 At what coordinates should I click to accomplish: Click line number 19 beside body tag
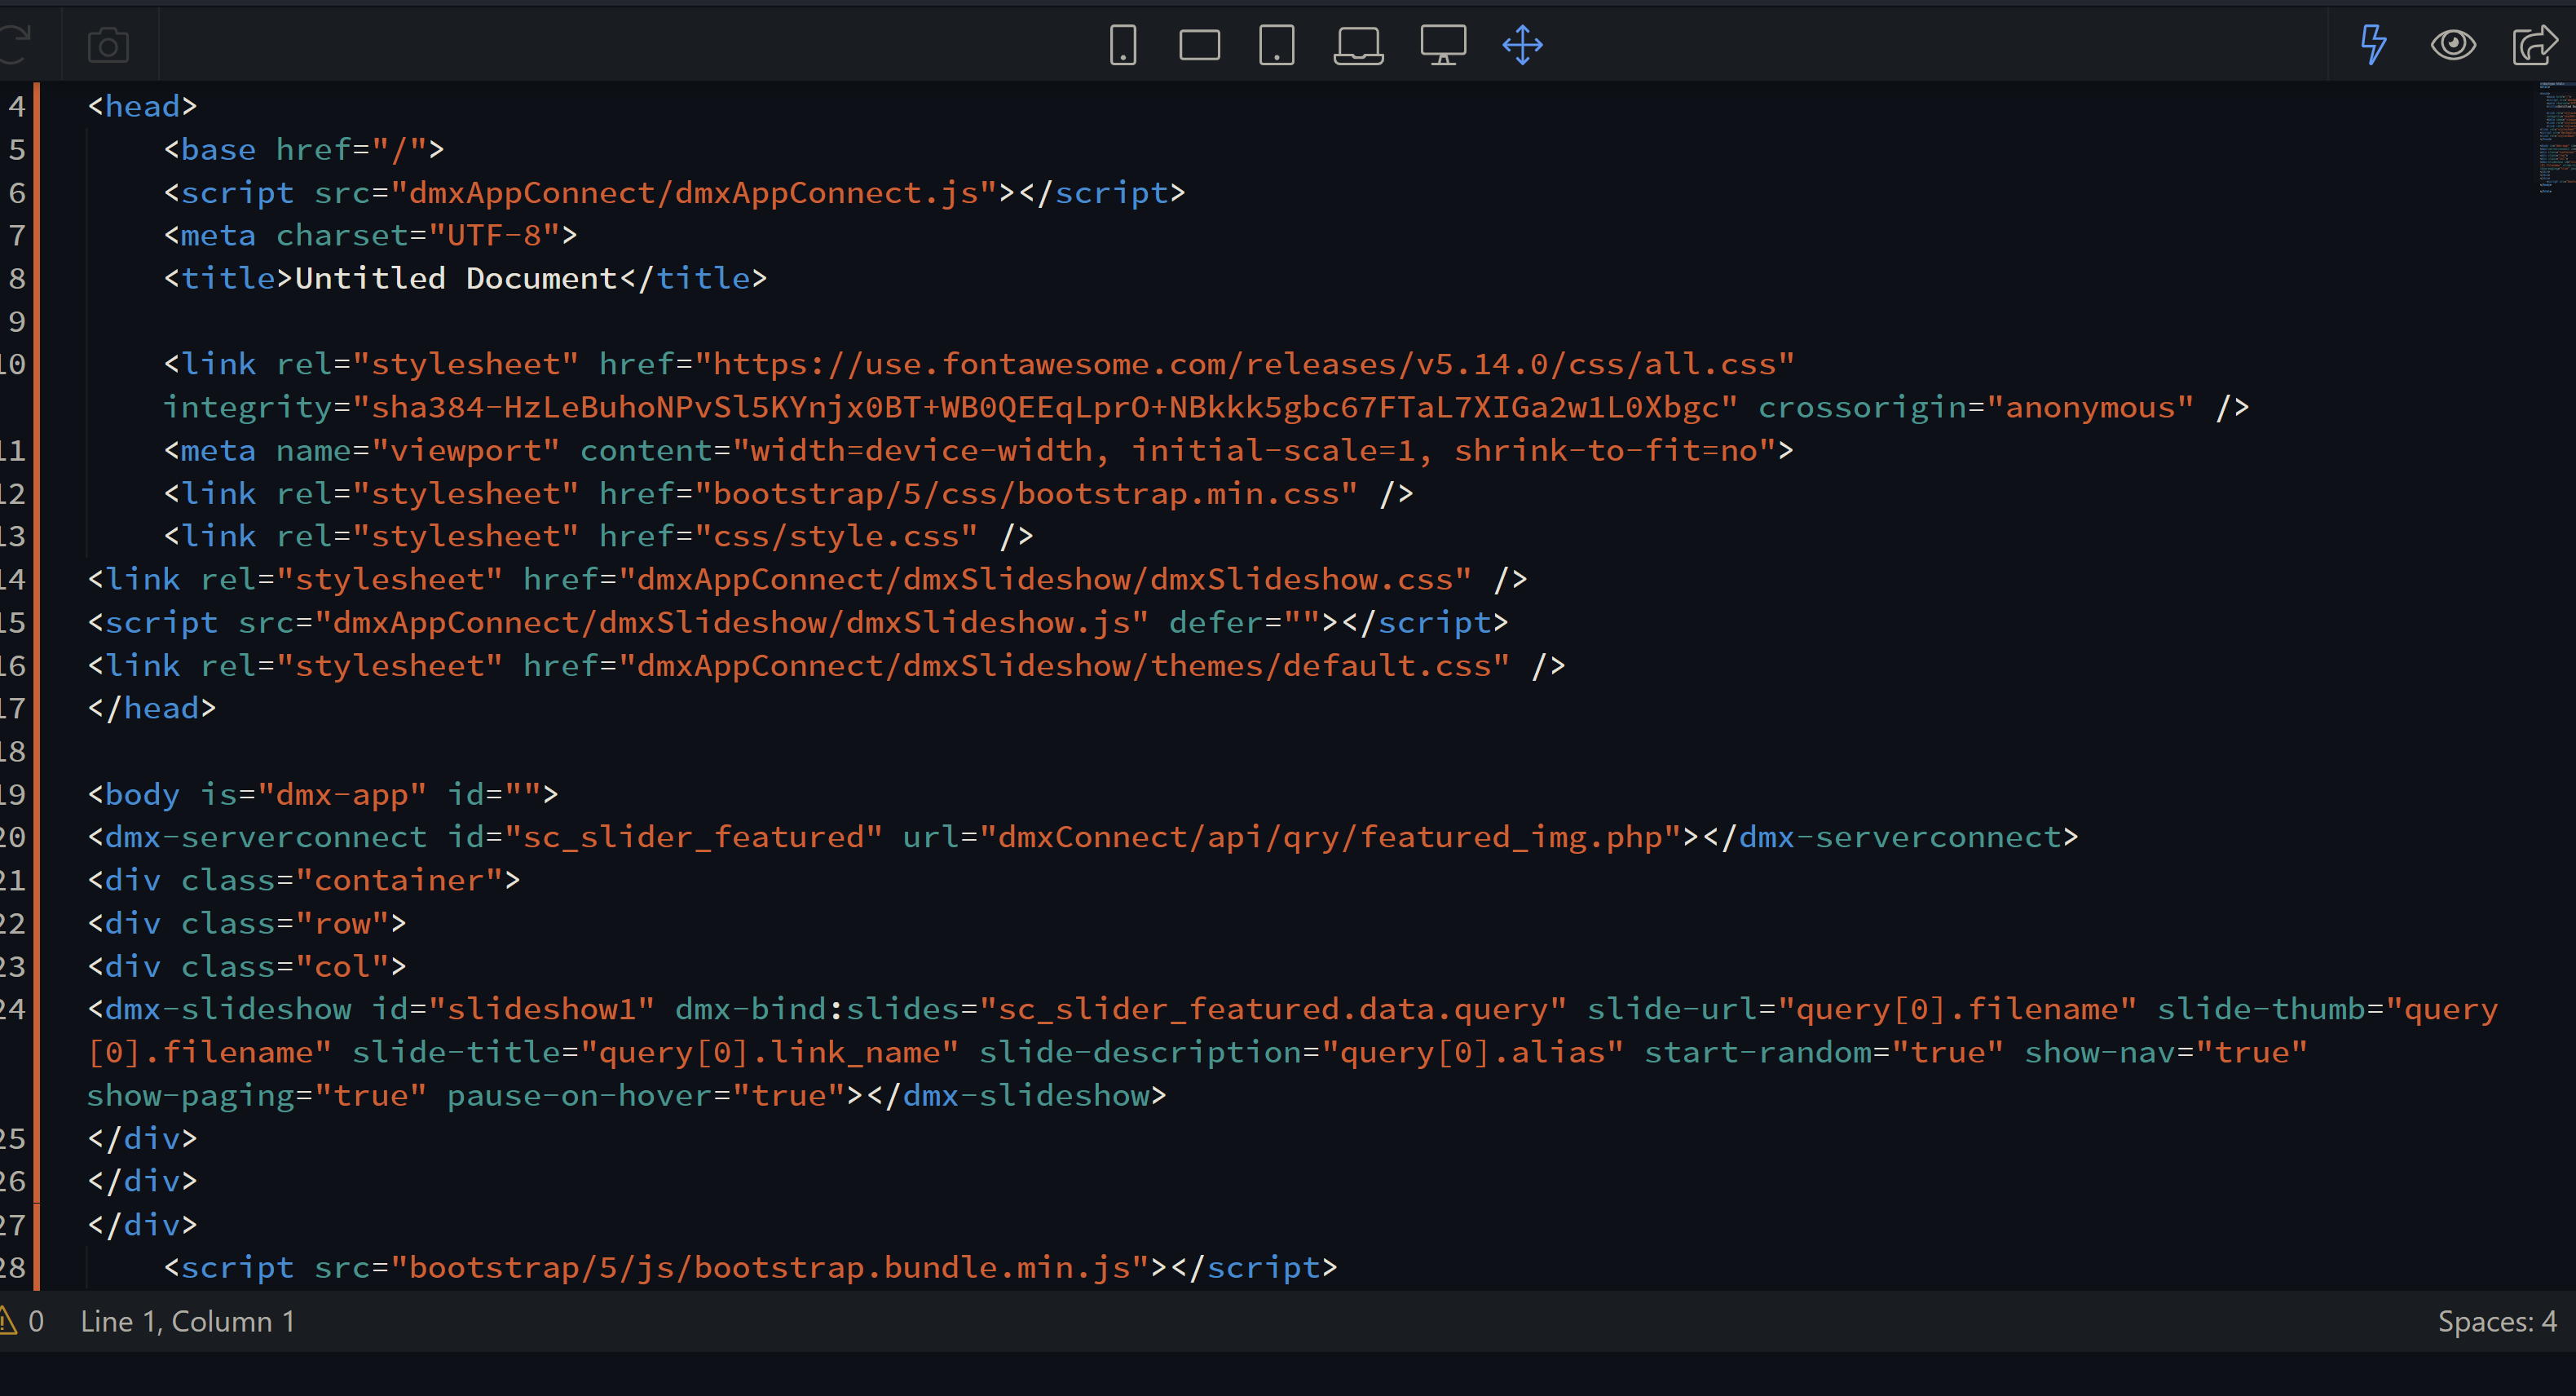[13, 794]
